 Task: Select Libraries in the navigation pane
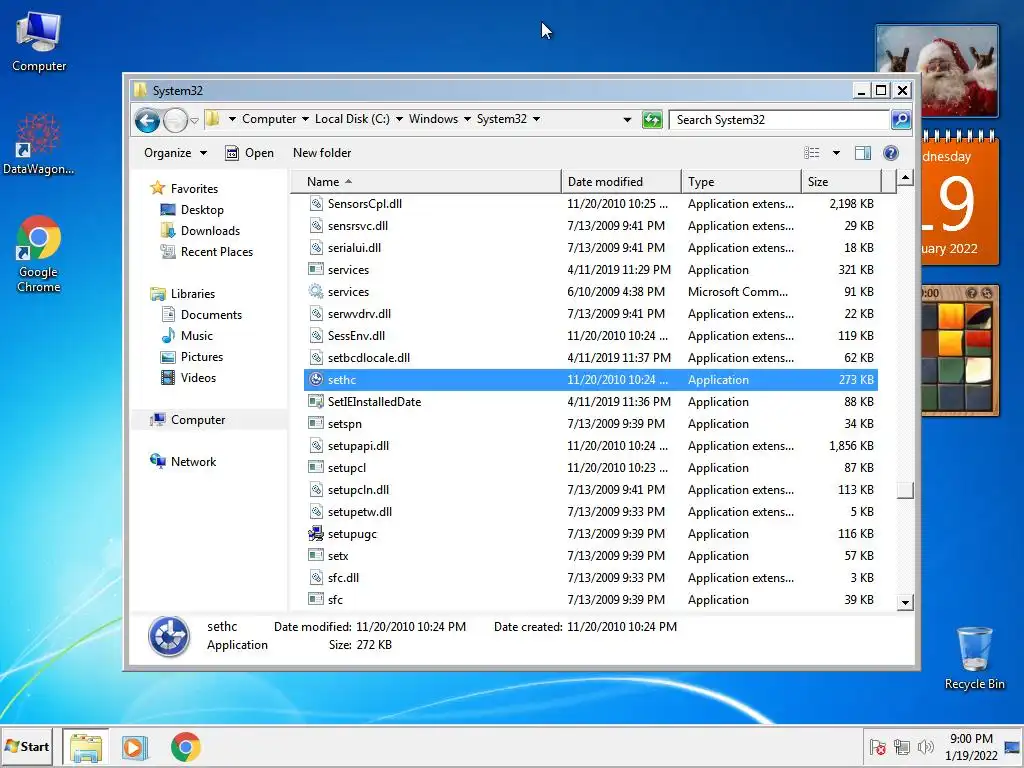coord(193,294)
